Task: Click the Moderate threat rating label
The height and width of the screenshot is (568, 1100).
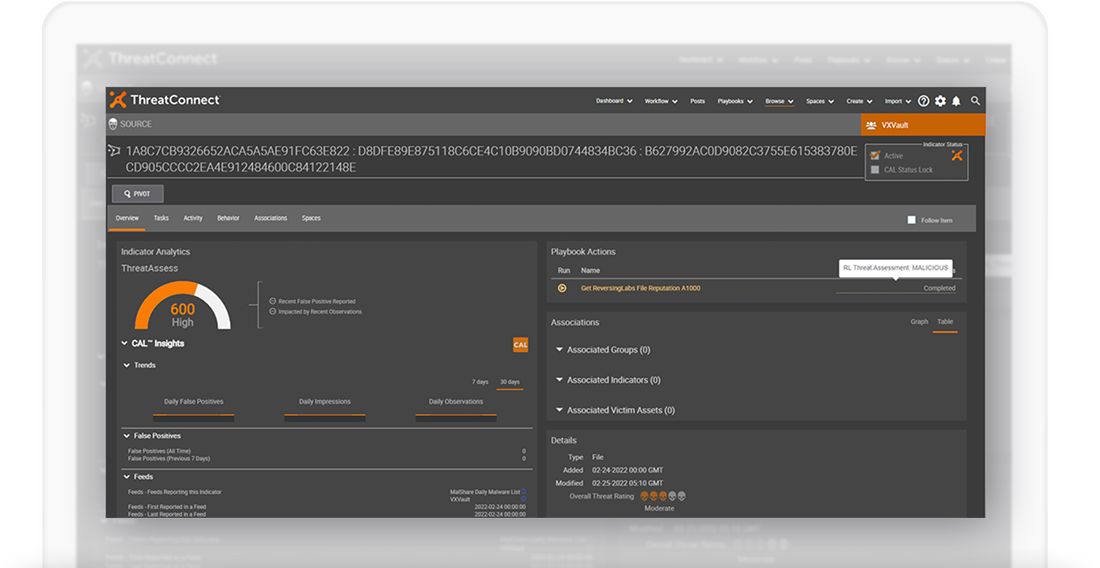Action: pyautogui.click(x=659, y=508)
